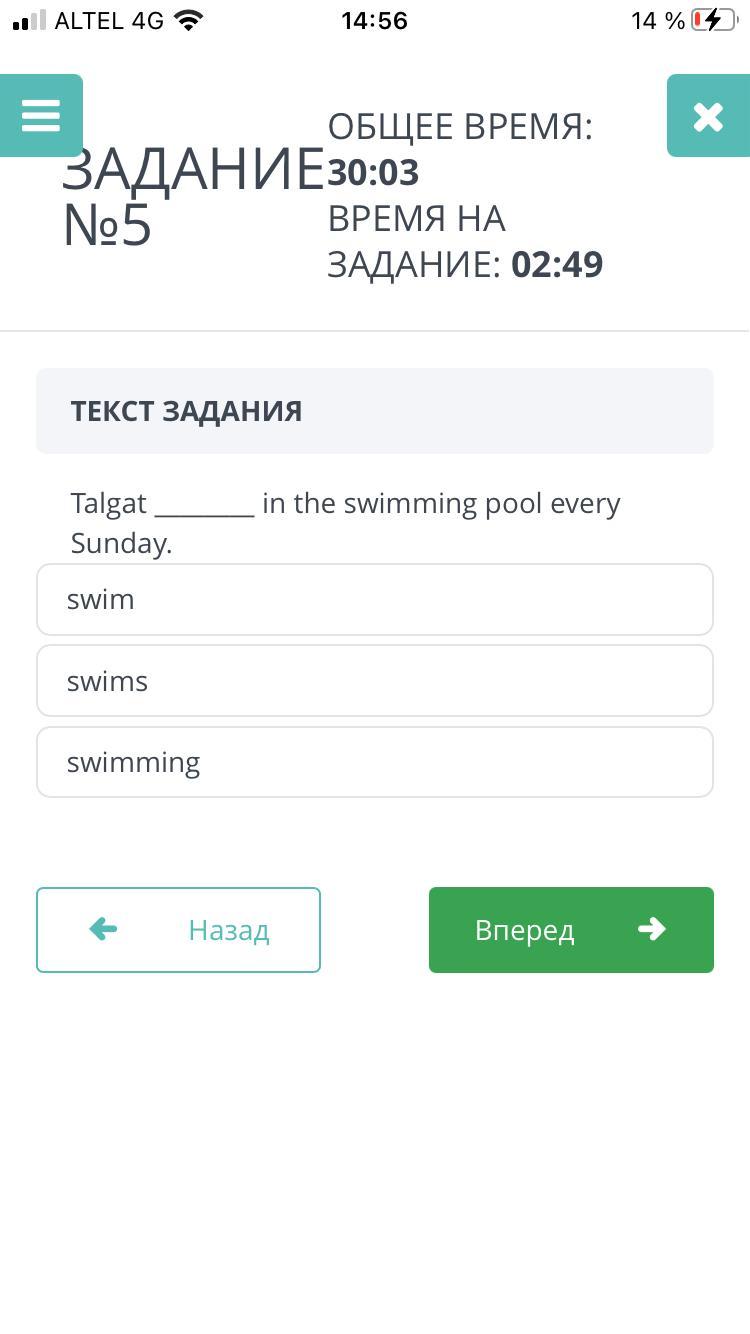
Task: Tap the Wi-Fi icon in status bar
Action: click(187, 21)
